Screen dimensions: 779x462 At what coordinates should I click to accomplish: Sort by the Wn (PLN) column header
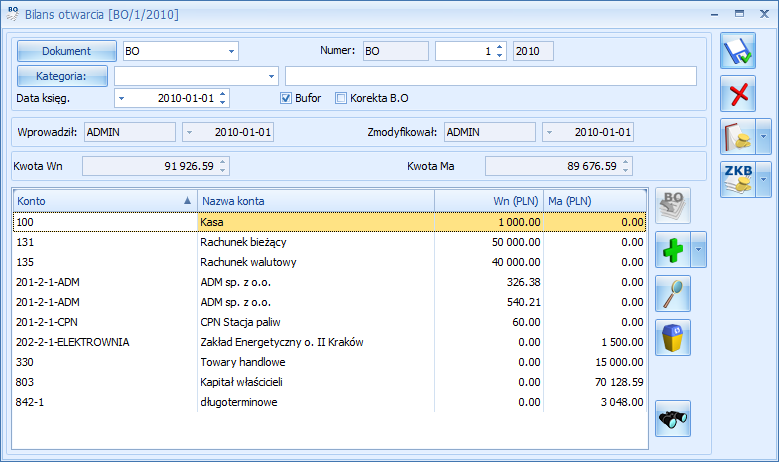click(x=489, y=201)
